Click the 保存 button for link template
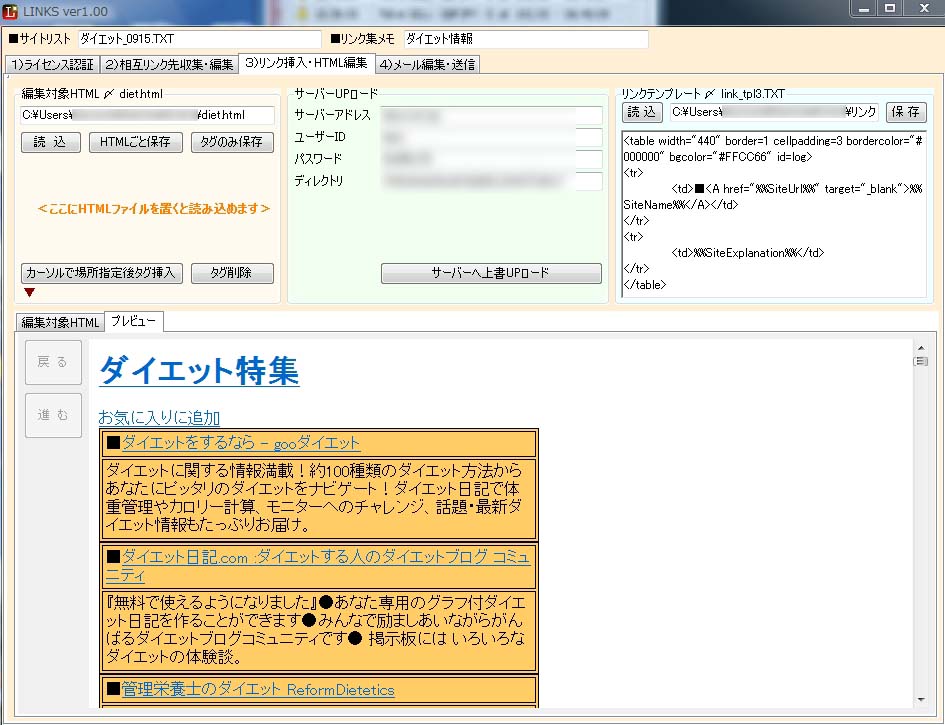This screenshot has width=945, height=725. 906,112
